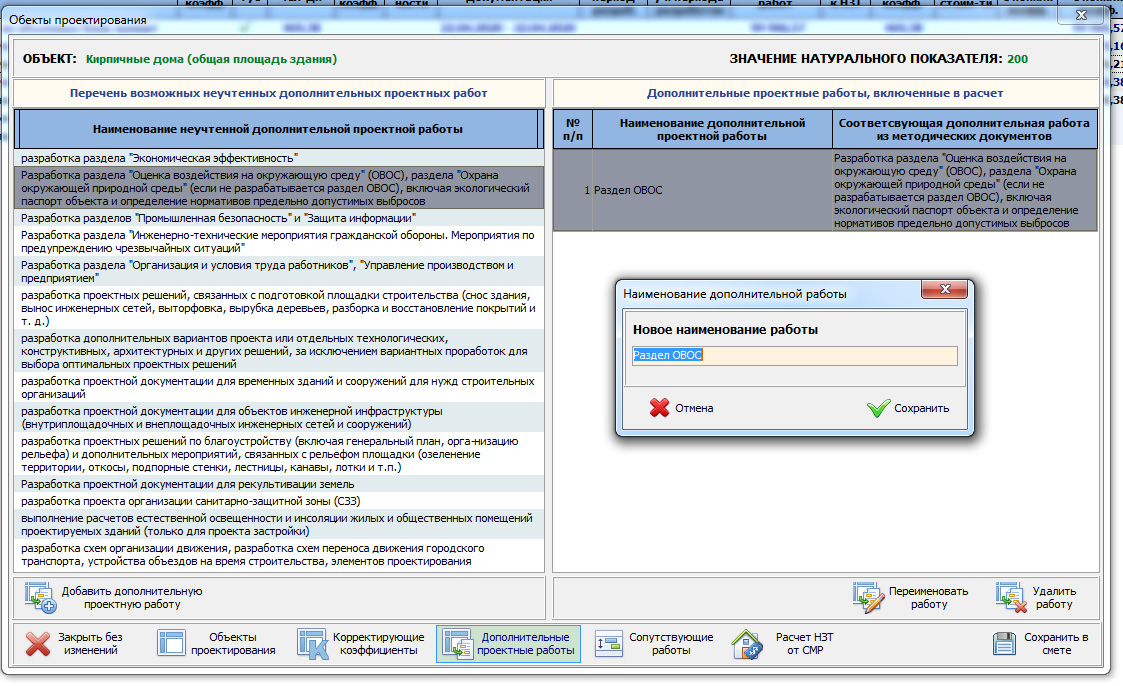The width and height of the screenshot is (1123, 686).
Task: Open the Объекты проектирования tab
Action: 217,643
